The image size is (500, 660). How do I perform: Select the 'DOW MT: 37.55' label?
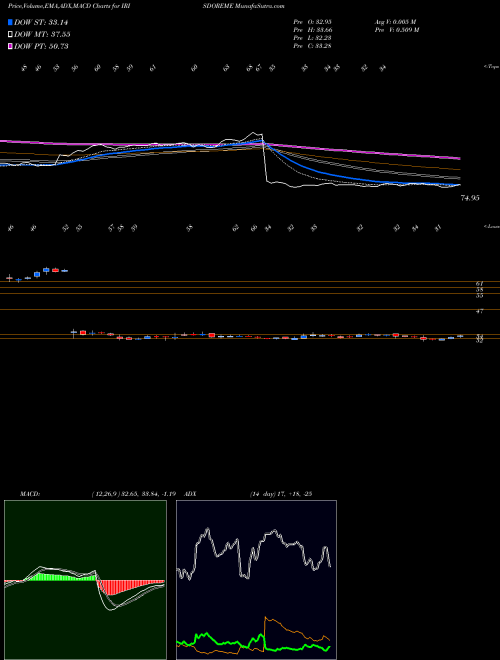pos(42,35)
